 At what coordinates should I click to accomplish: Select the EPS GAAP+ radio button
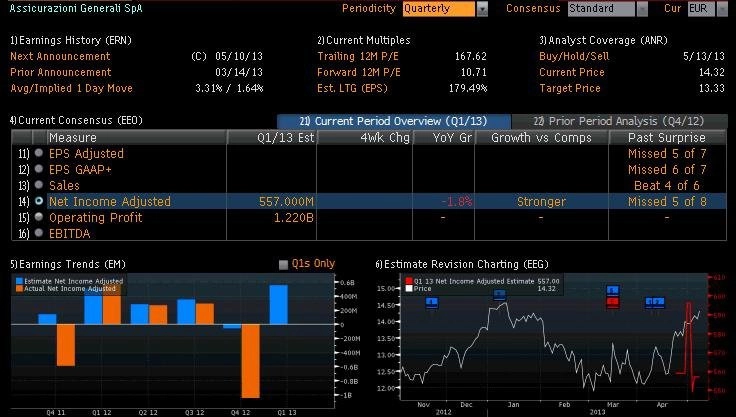pyautogui.click(x=39, y=169)
